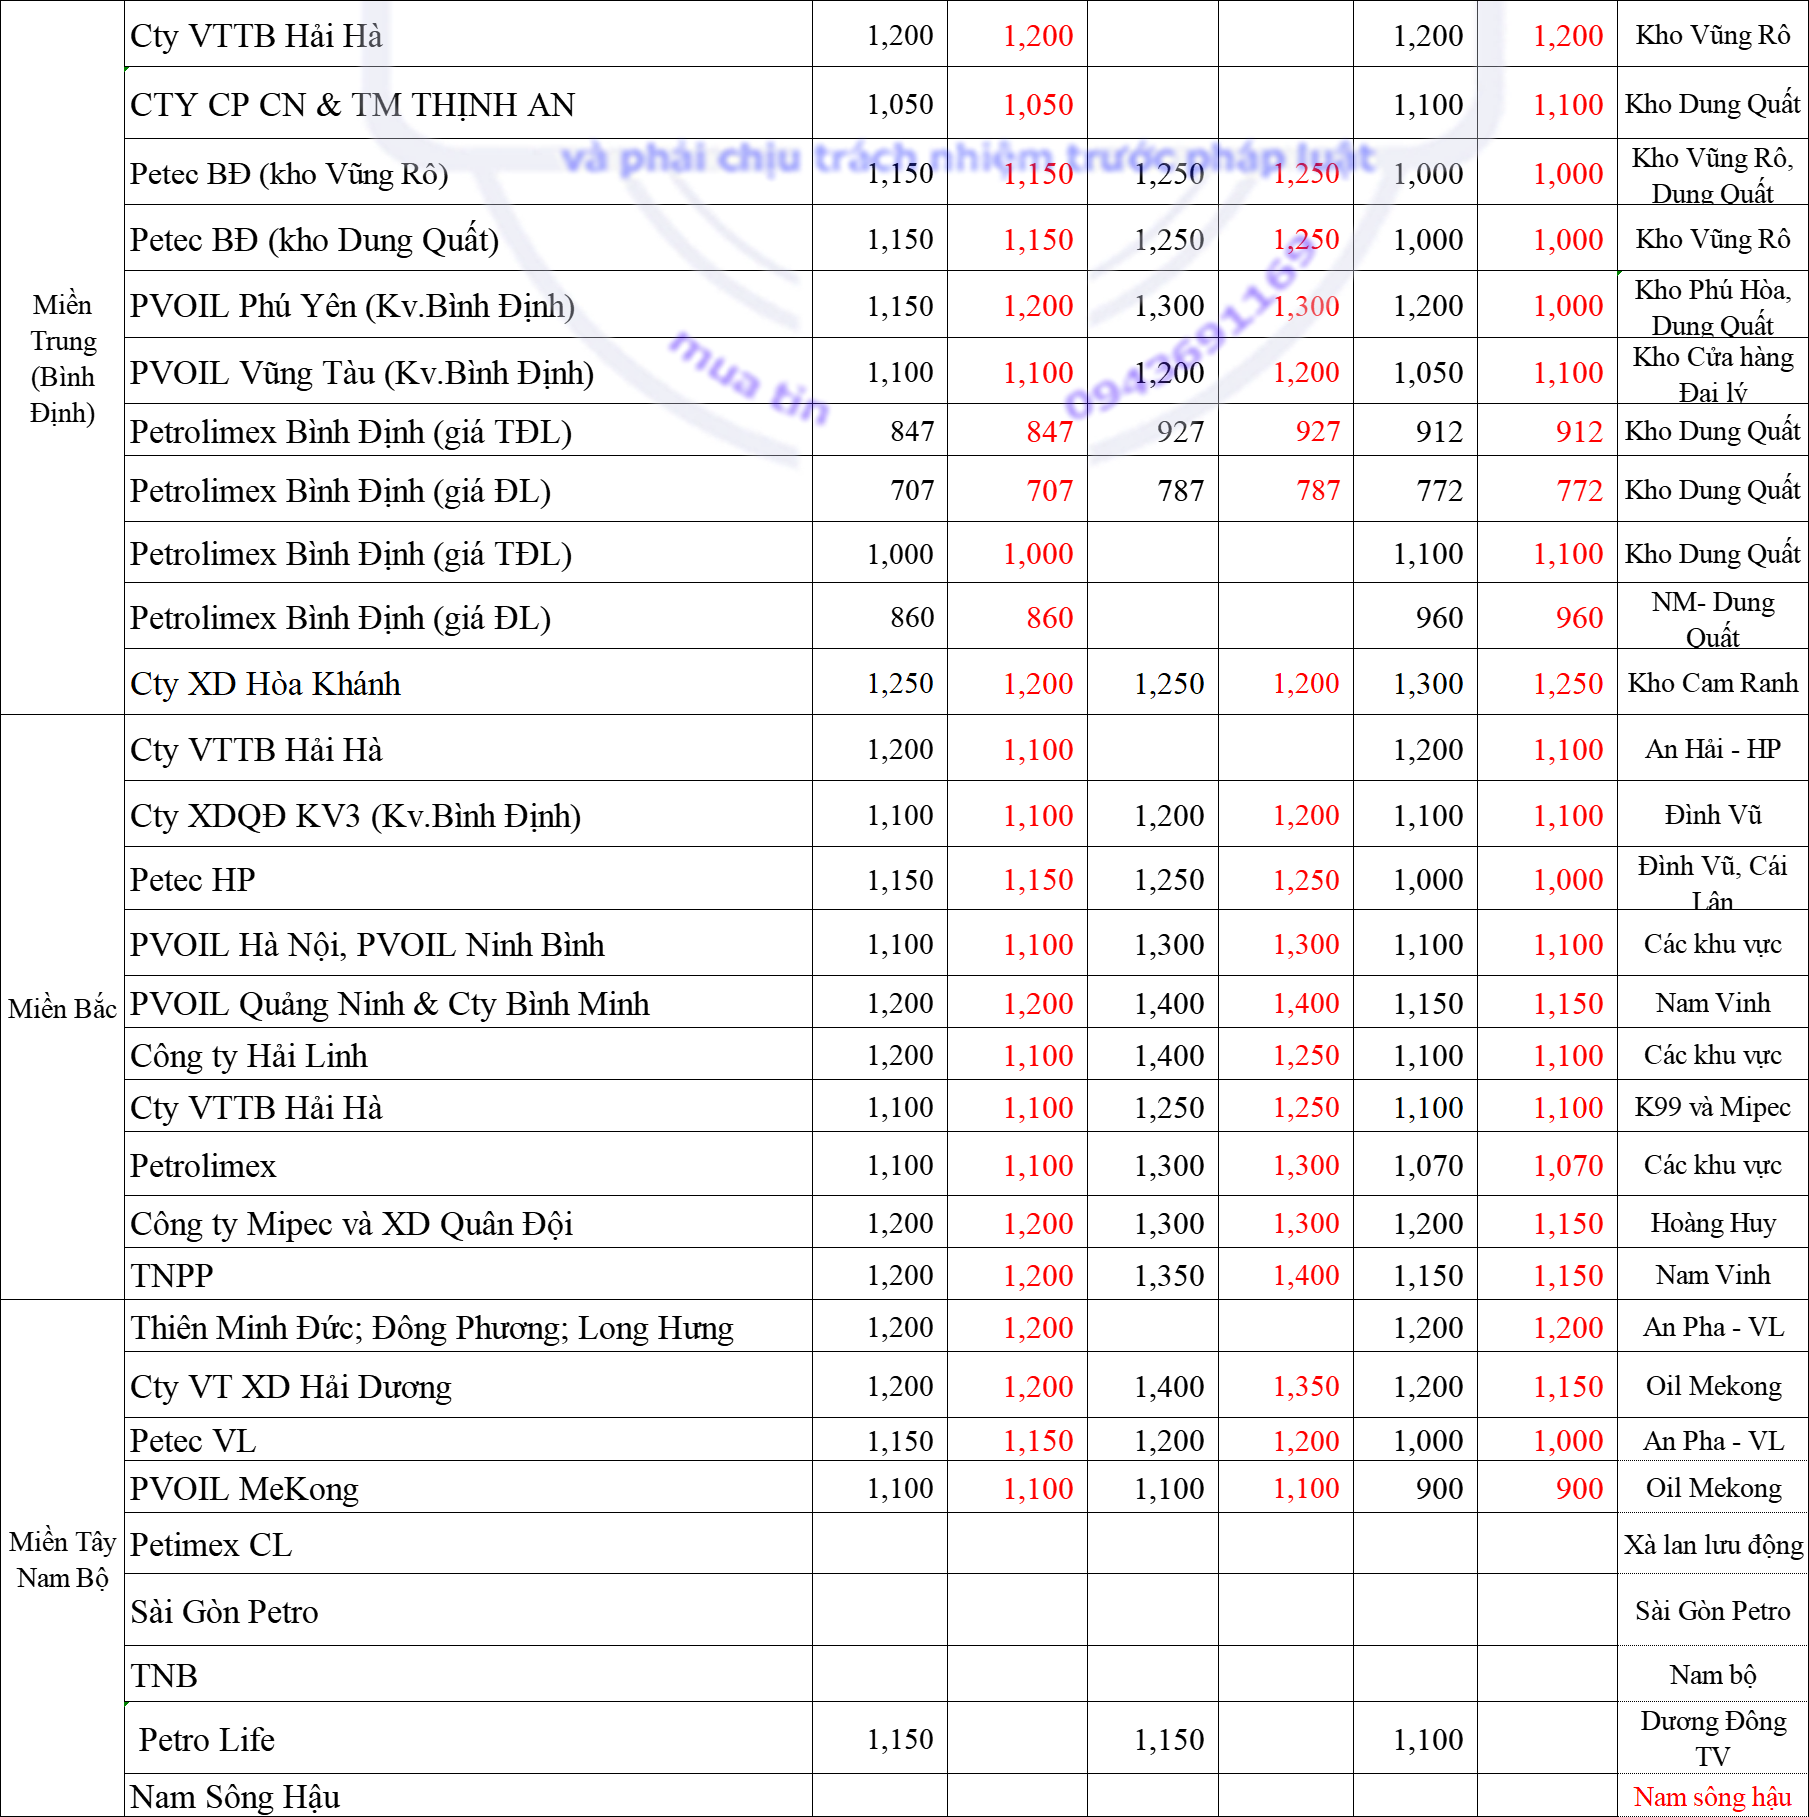1809x1817 pixels.
Task: Click the red 960 value
Action: pos(1579,617)
